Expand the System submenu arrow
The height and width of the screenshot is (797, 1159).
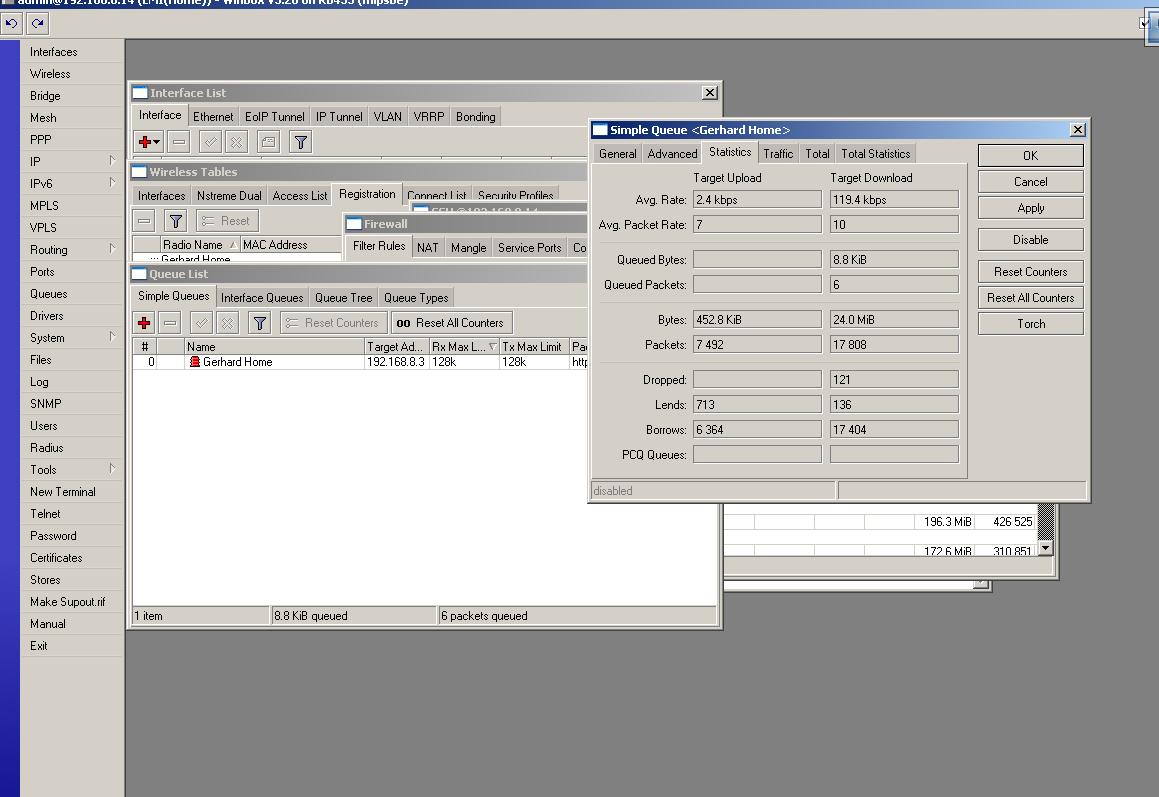point(112,336)
